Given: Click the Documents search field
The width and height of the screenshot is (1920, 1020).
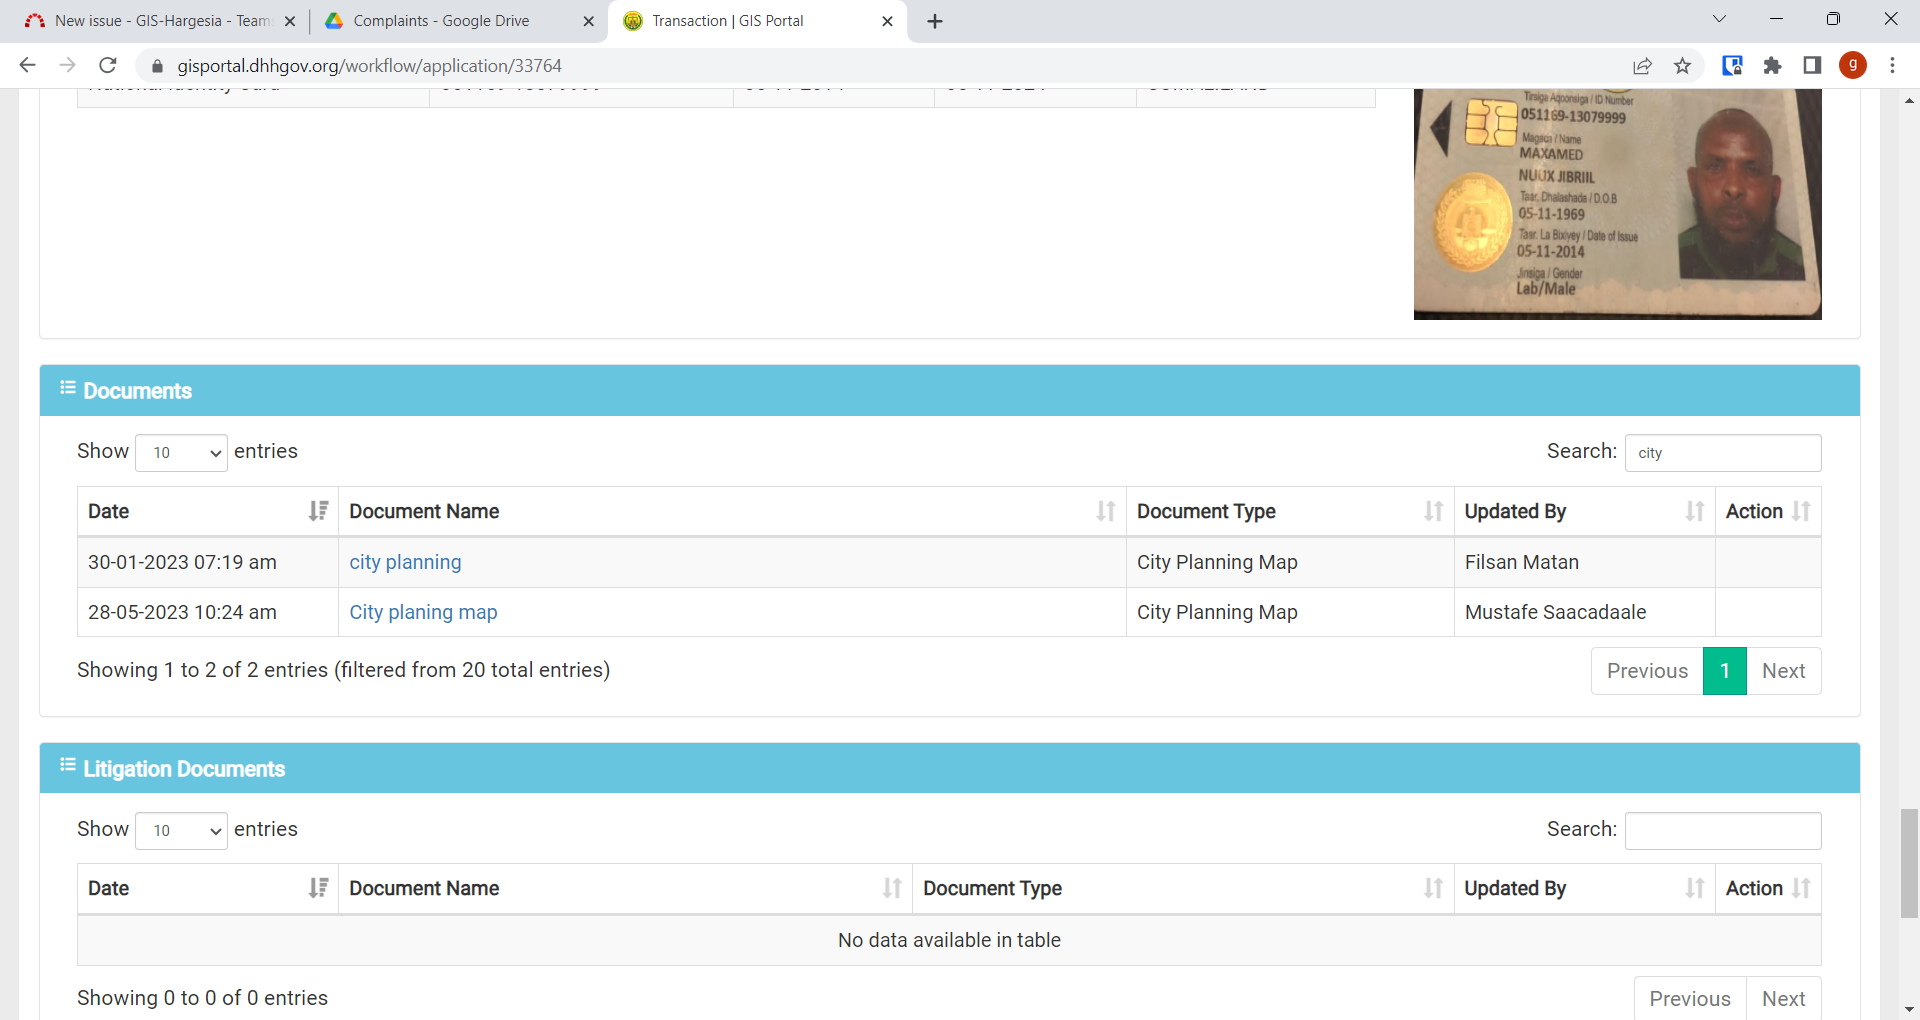Looking at the screenshot, I should (1723, 453).
